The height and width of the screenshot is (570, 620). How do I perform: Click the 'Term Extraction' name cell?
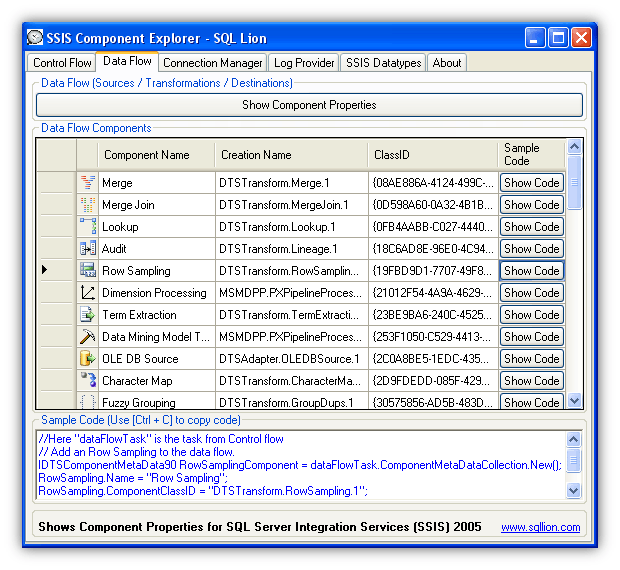[157, 315]
